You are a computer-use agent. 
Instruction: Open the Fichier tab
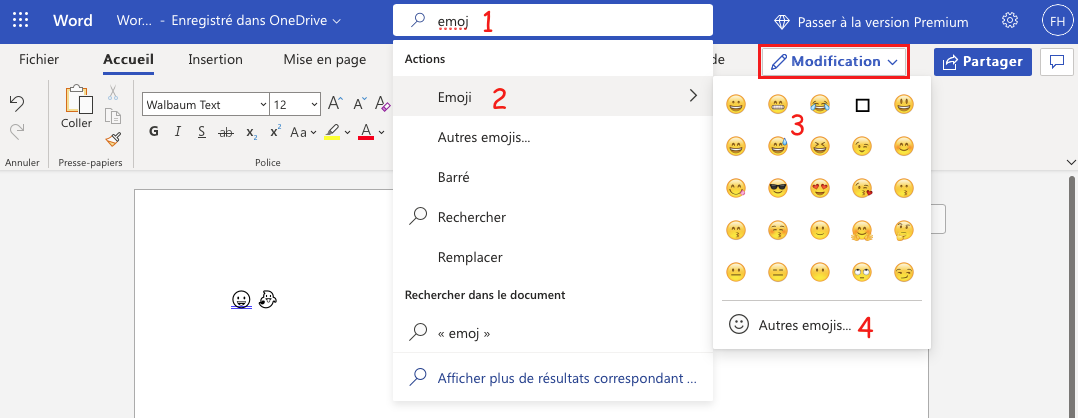(x=39, y=60)
